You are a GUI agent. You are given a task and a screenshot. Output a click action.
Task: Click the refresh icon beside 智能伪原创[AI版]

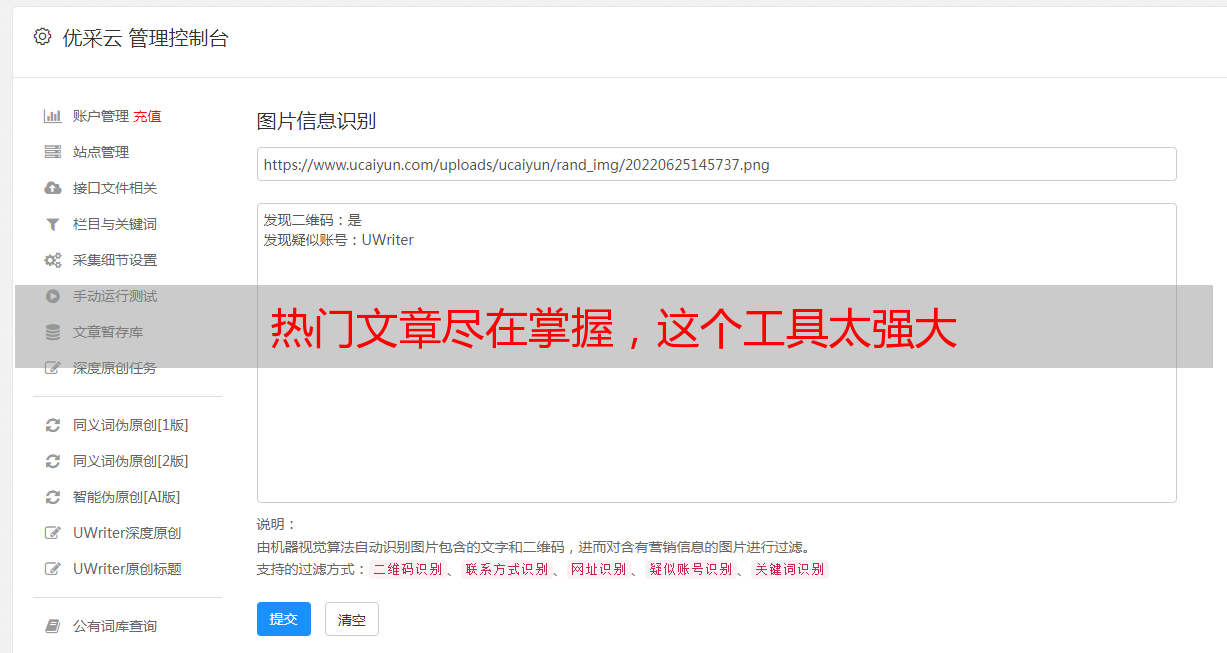(x=53, y=497)
